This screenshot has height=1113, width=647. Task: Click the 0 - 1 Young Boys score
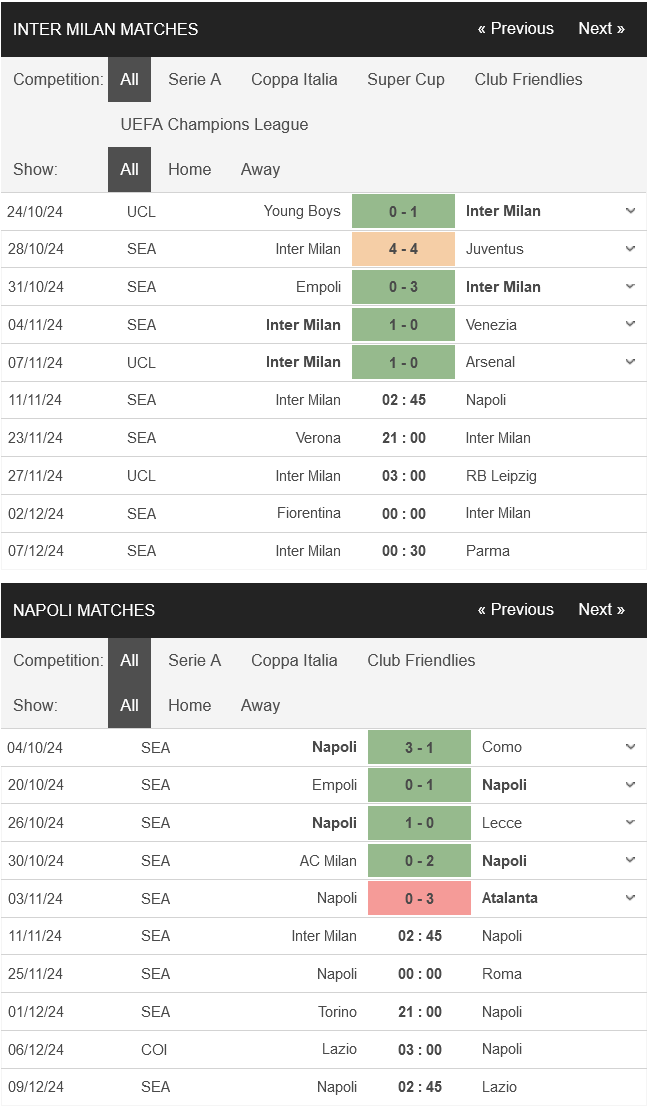[x=403, y=211]
